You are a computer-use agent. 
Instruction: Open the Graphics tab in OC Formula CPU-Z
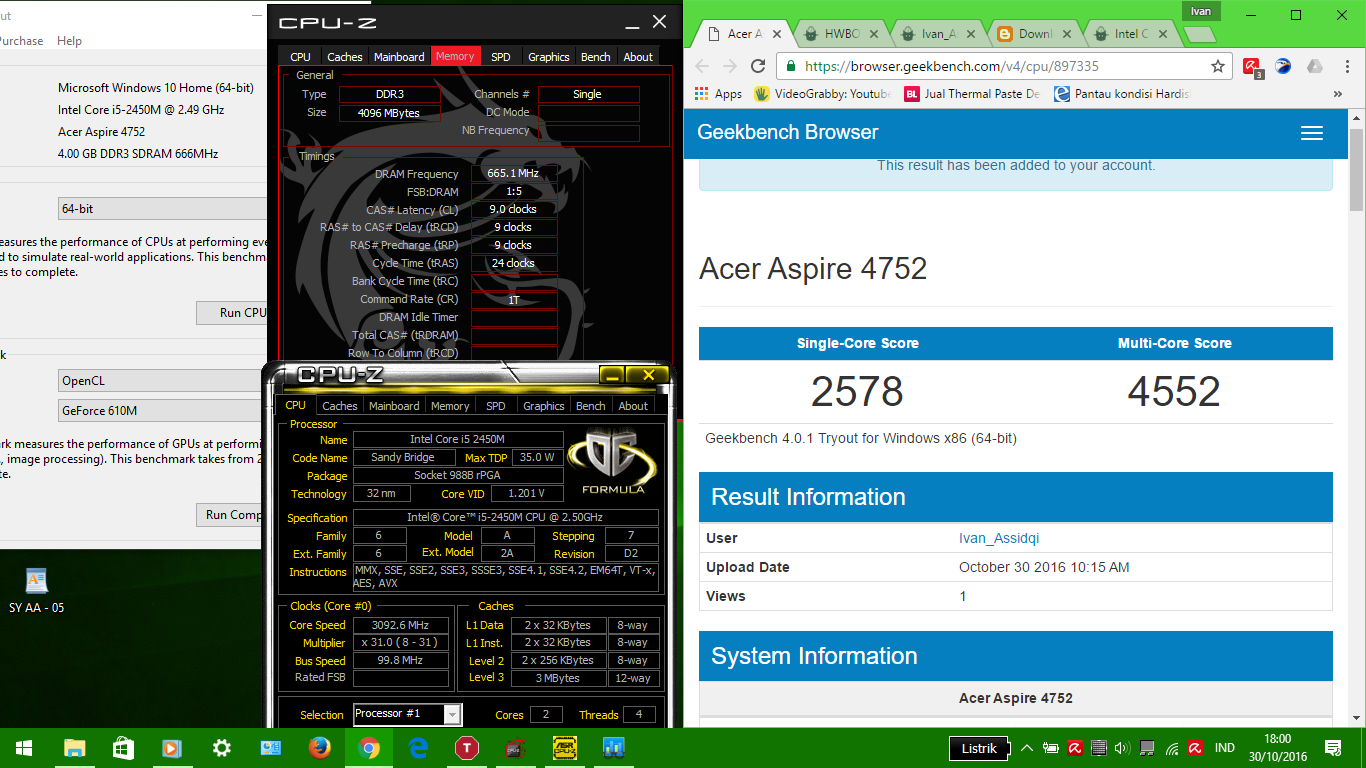tap(544, 406)
